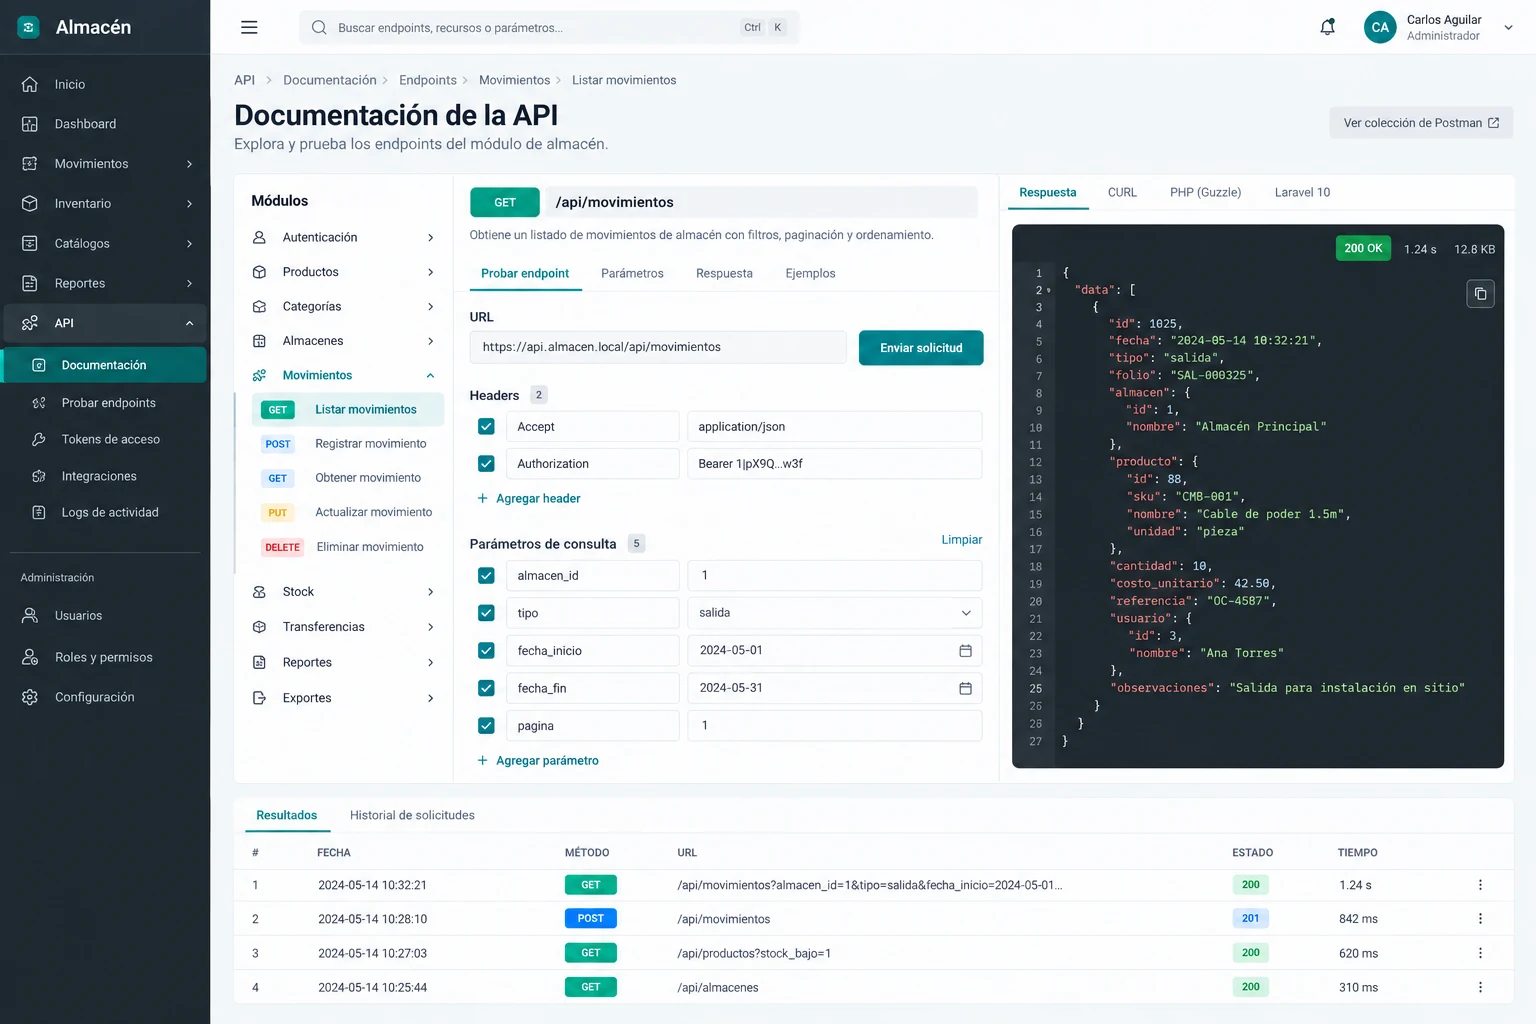Select the Eliminar movimiento DELETE endpoint
Image resolution: width=1536 pixels, height=1024 pixels.
tap(347, 547)
